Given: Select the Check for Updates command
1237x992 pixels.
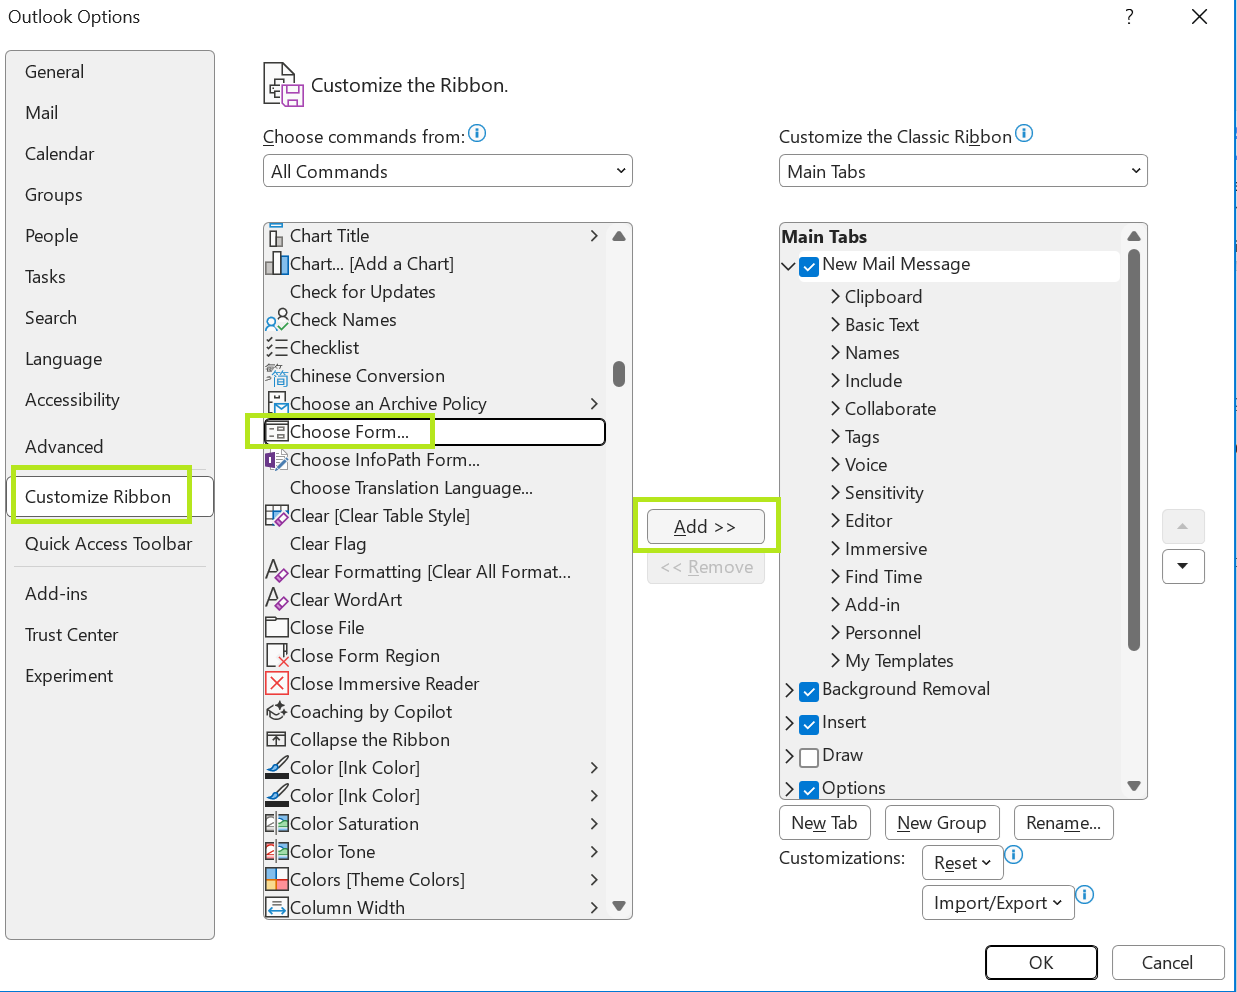Looking at the screenshot, I should [363, 292].
